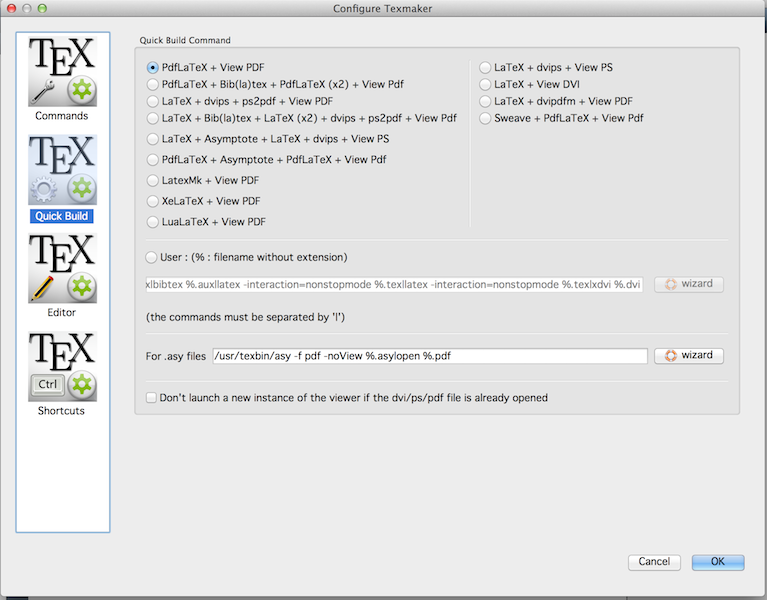Click the commands separator hint text
This screenshot has height=600, width=767.
(x=245, y=317)
